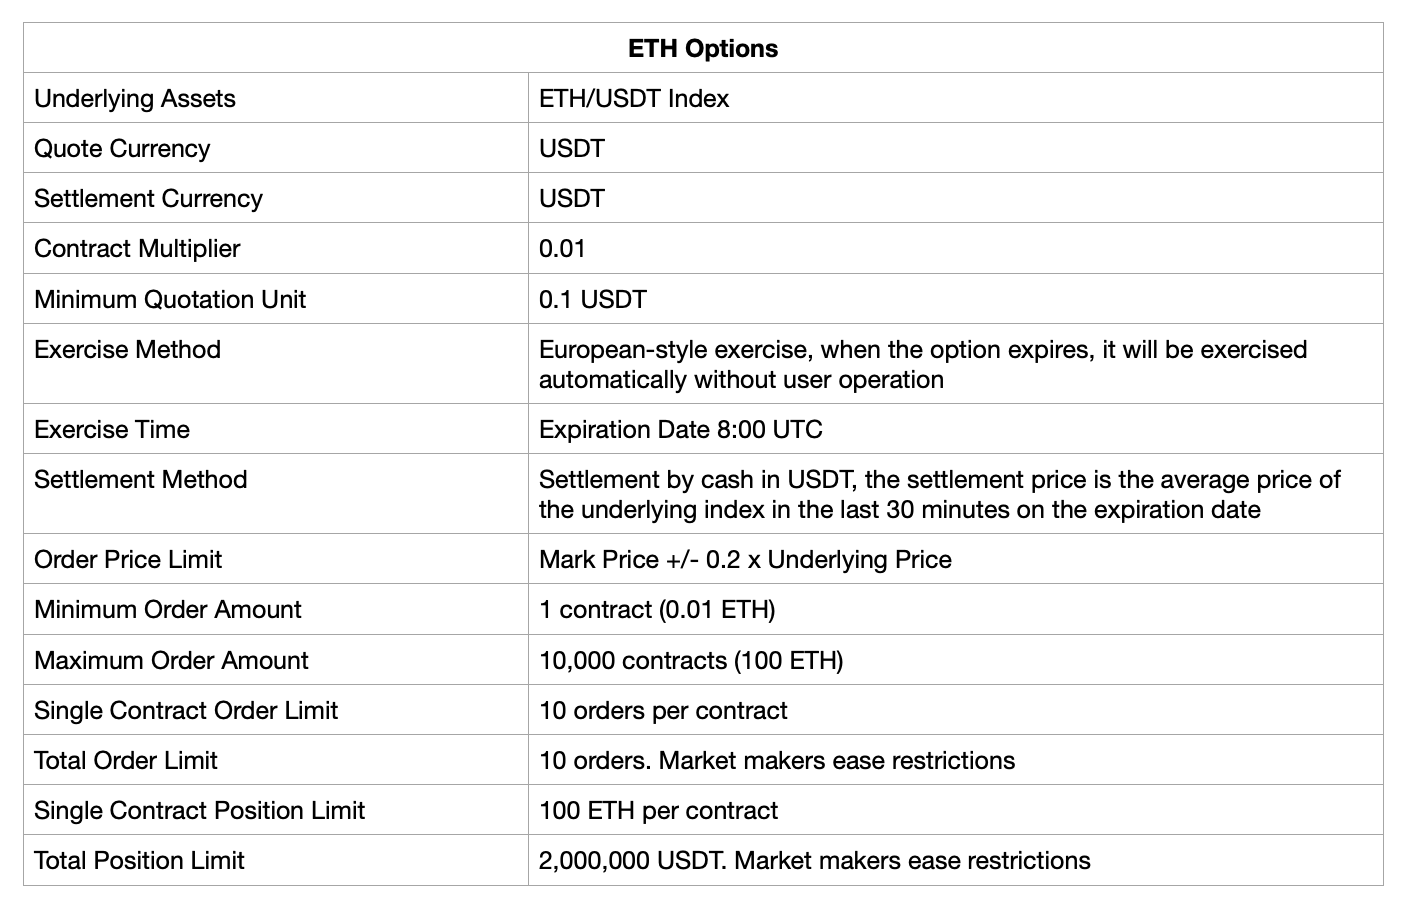Select the Mark Price formula value
Screen dimensions: 1406x908
click(x=745, y=559)
